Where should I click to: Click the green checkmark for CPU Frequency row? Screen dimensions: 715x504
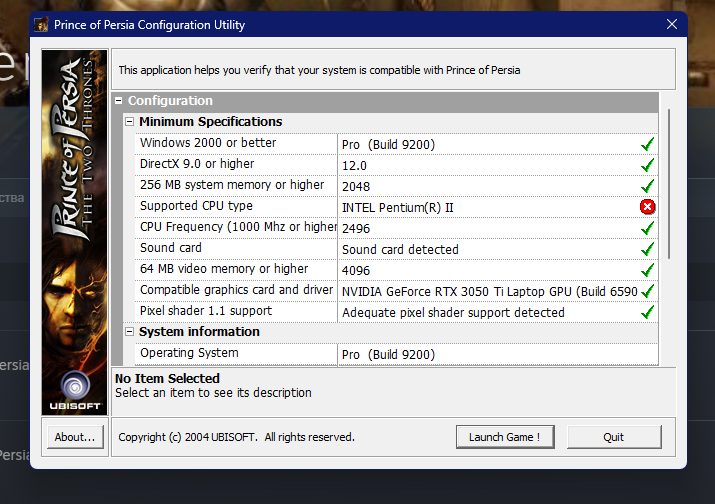point(648,228)
